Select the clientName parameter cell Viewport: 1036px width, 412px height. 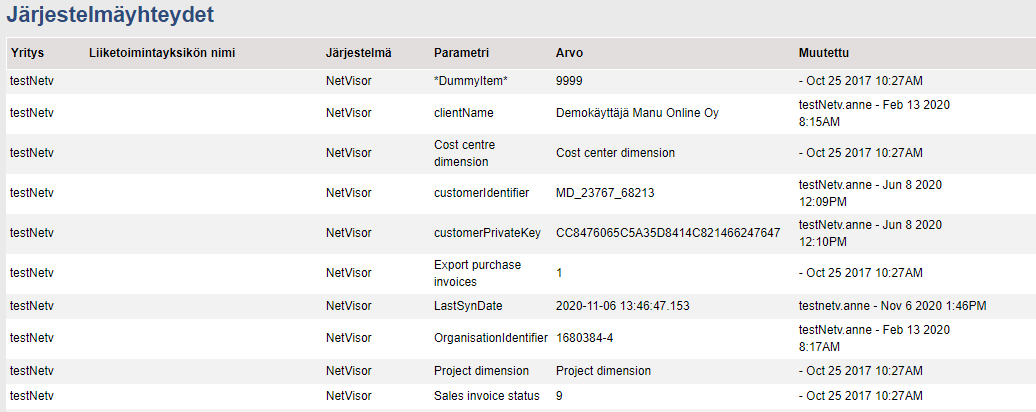(463, 113)
